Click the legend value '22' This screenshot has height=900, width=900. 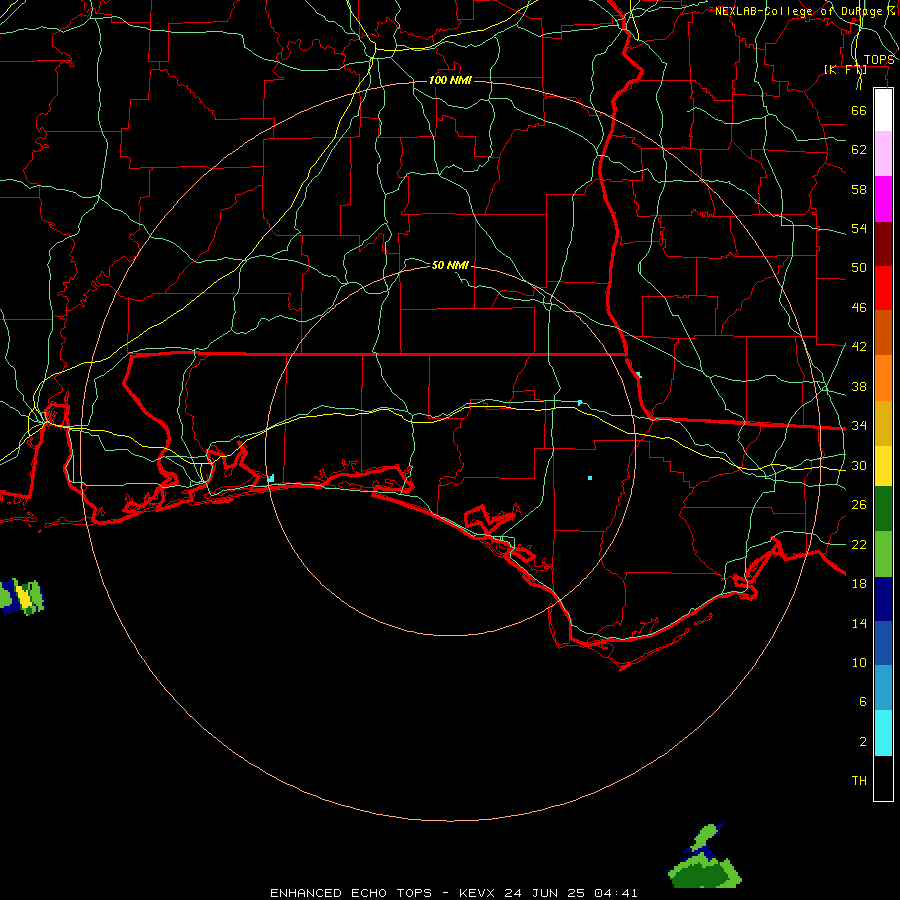click(x=859, y=544)
